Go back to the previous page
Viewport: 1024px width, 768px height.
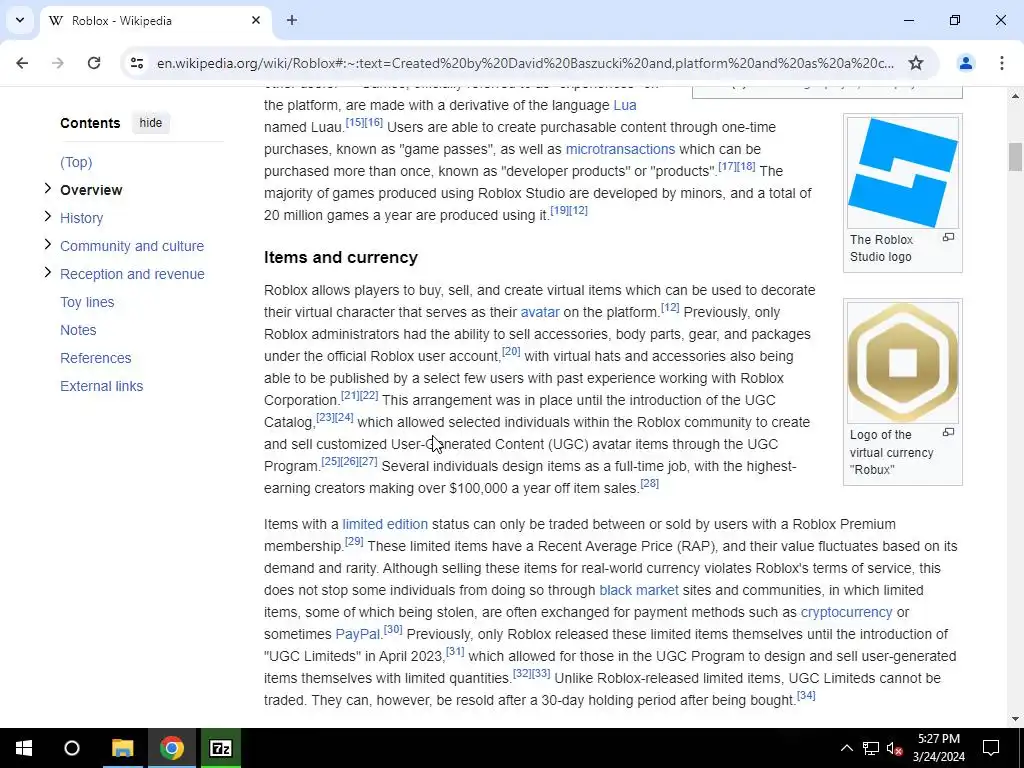pyautogui.click(x=22, y=63)
